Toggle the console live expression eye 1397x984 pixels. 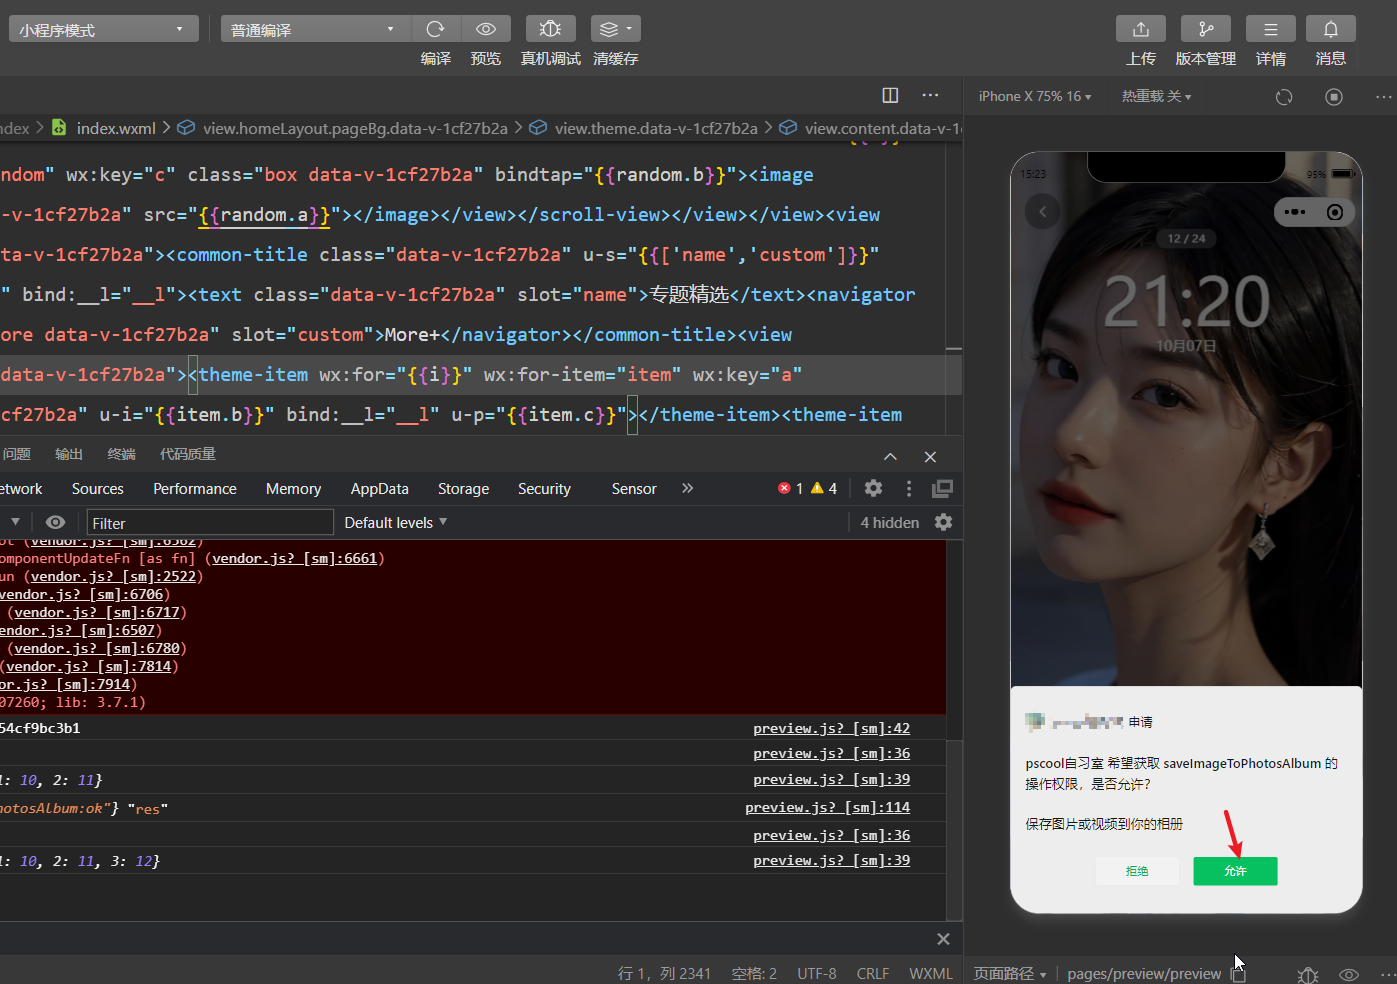56,522
